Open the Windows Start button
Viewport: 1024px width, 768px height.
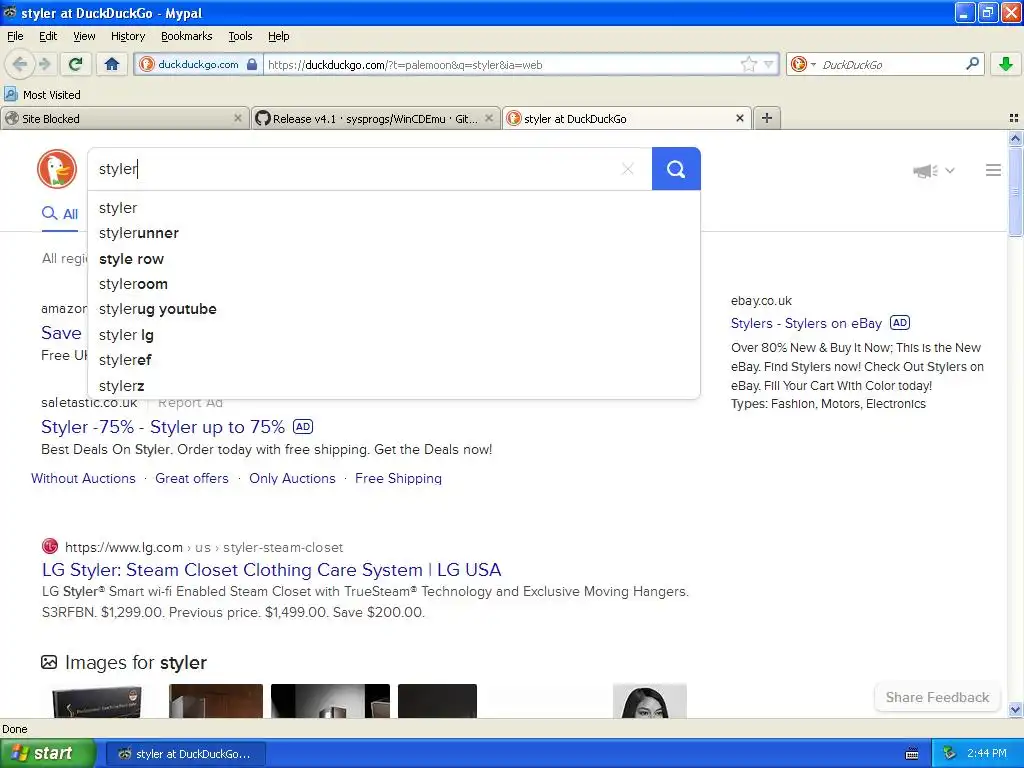coord(48,753)
